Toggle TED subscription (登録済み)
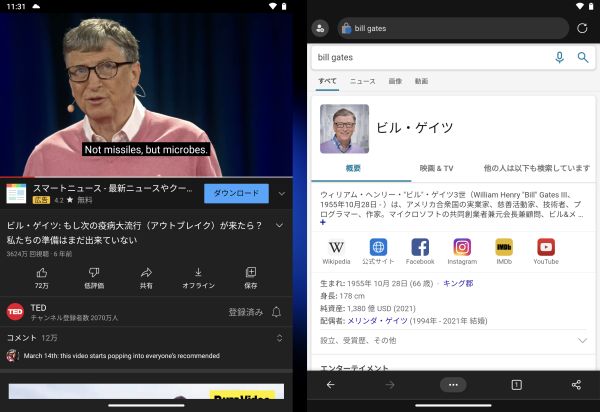This screenshot has height=412, width=600. [x=245, y=312]
